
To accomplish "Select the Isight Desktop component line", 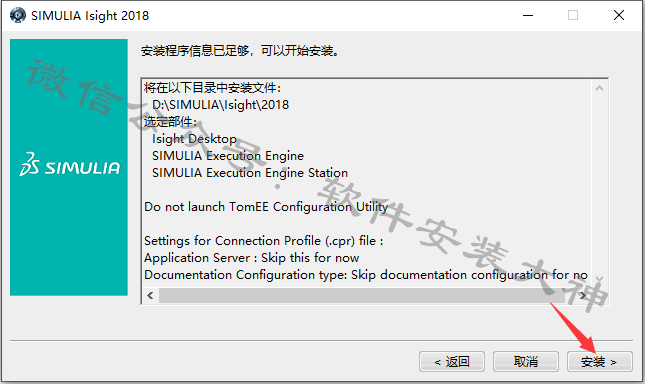I will point(194,139).
